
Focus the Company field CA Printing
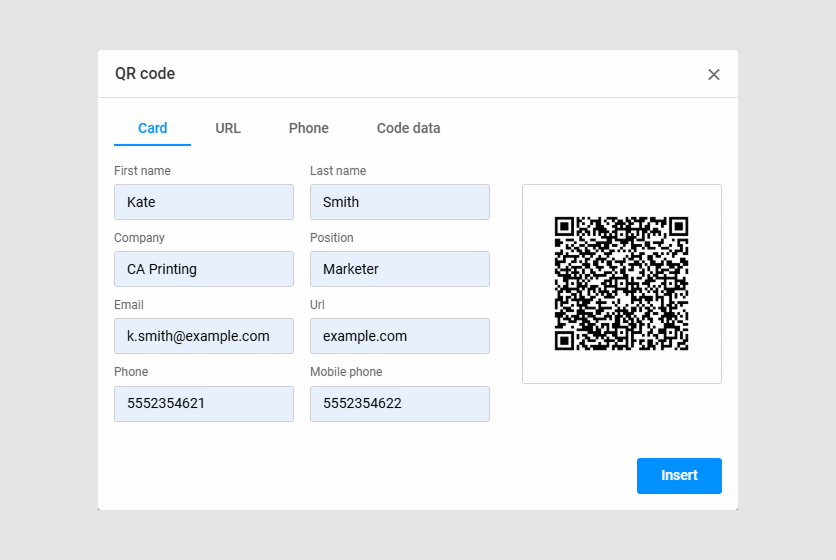204,269
